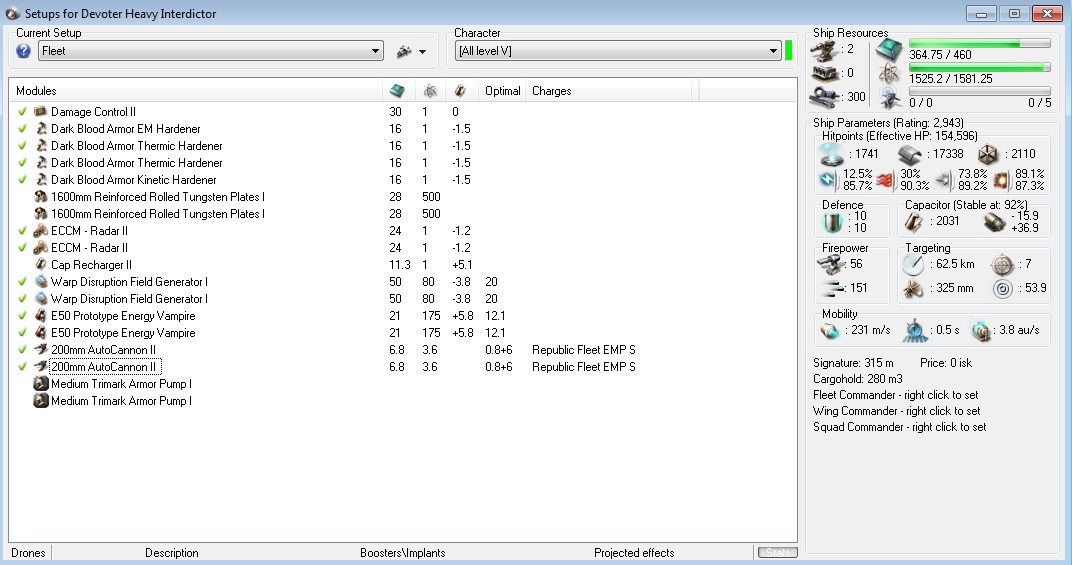Toggle the Damage Control II checkmark

coord(23,111)
